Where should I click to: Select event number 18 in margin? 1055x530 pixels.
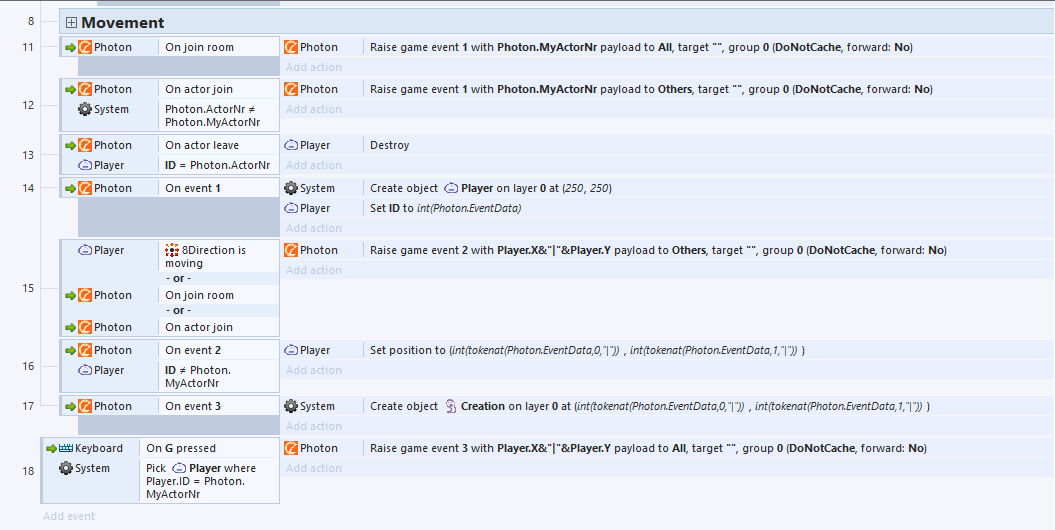28,471
